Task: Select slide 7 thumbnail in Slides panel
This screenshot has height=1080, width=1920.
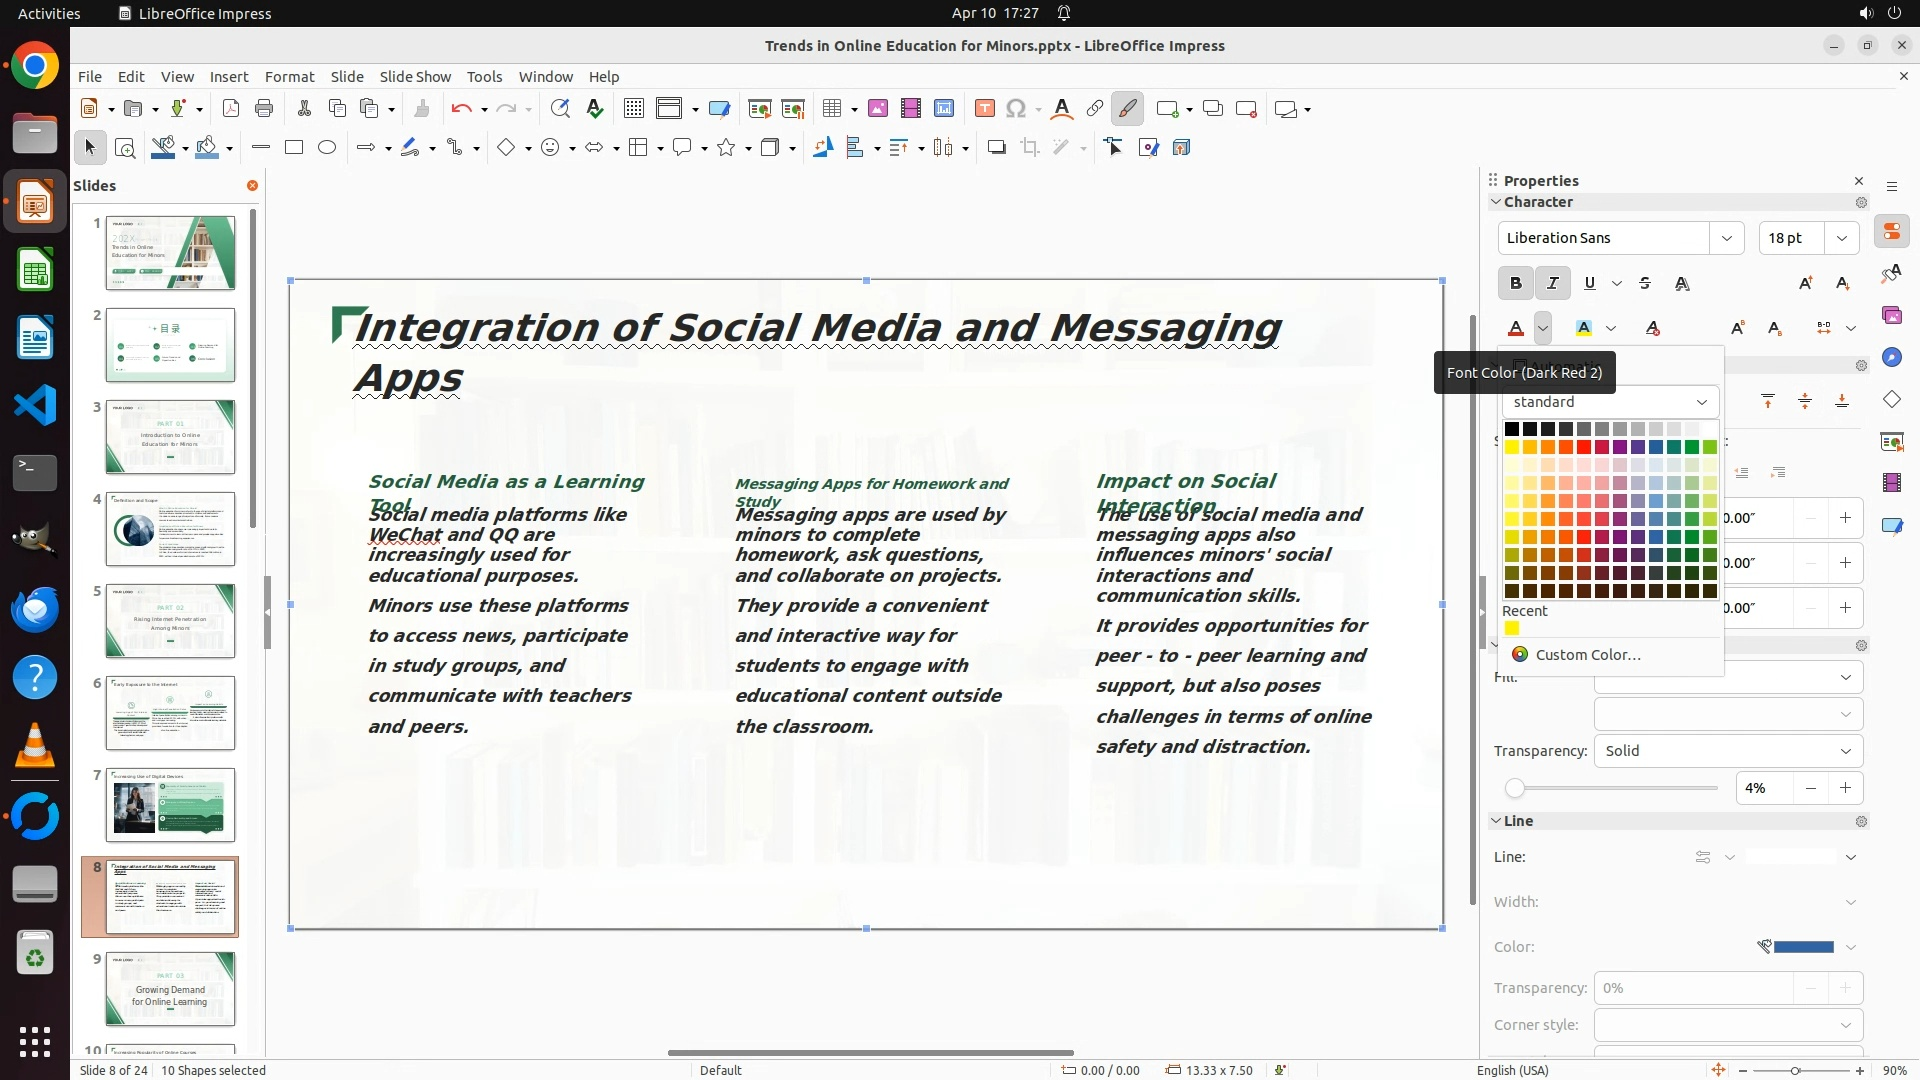Action: pyautogui.click(x=170, y=805)
